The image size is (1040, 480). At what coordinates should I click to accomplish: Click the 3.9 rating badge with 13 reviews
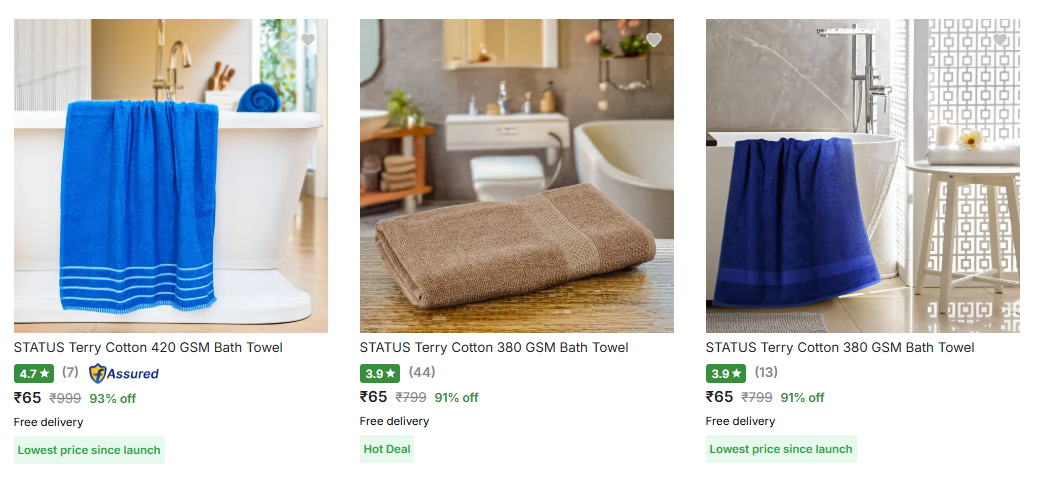(726, 373)
